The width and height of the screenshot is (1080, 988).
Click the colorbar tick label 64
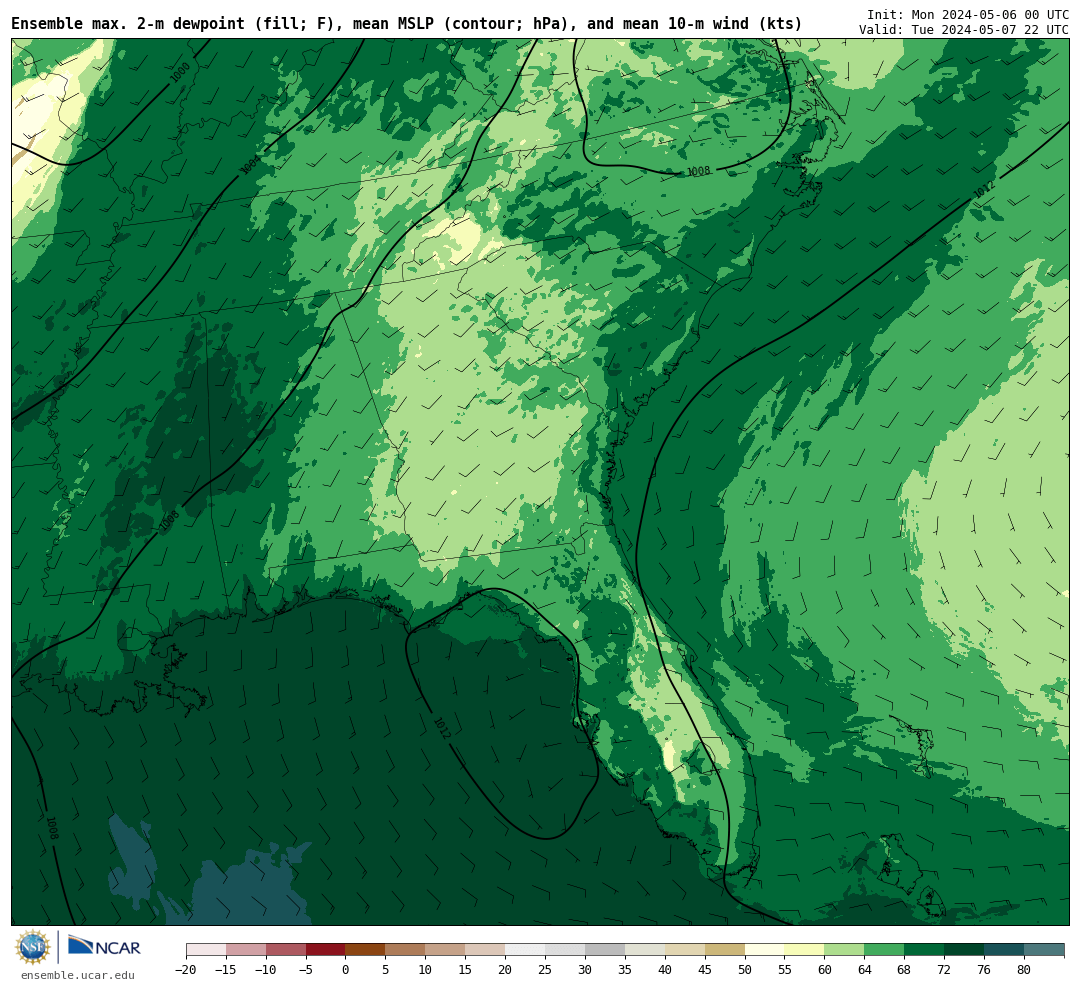(864, 970)
